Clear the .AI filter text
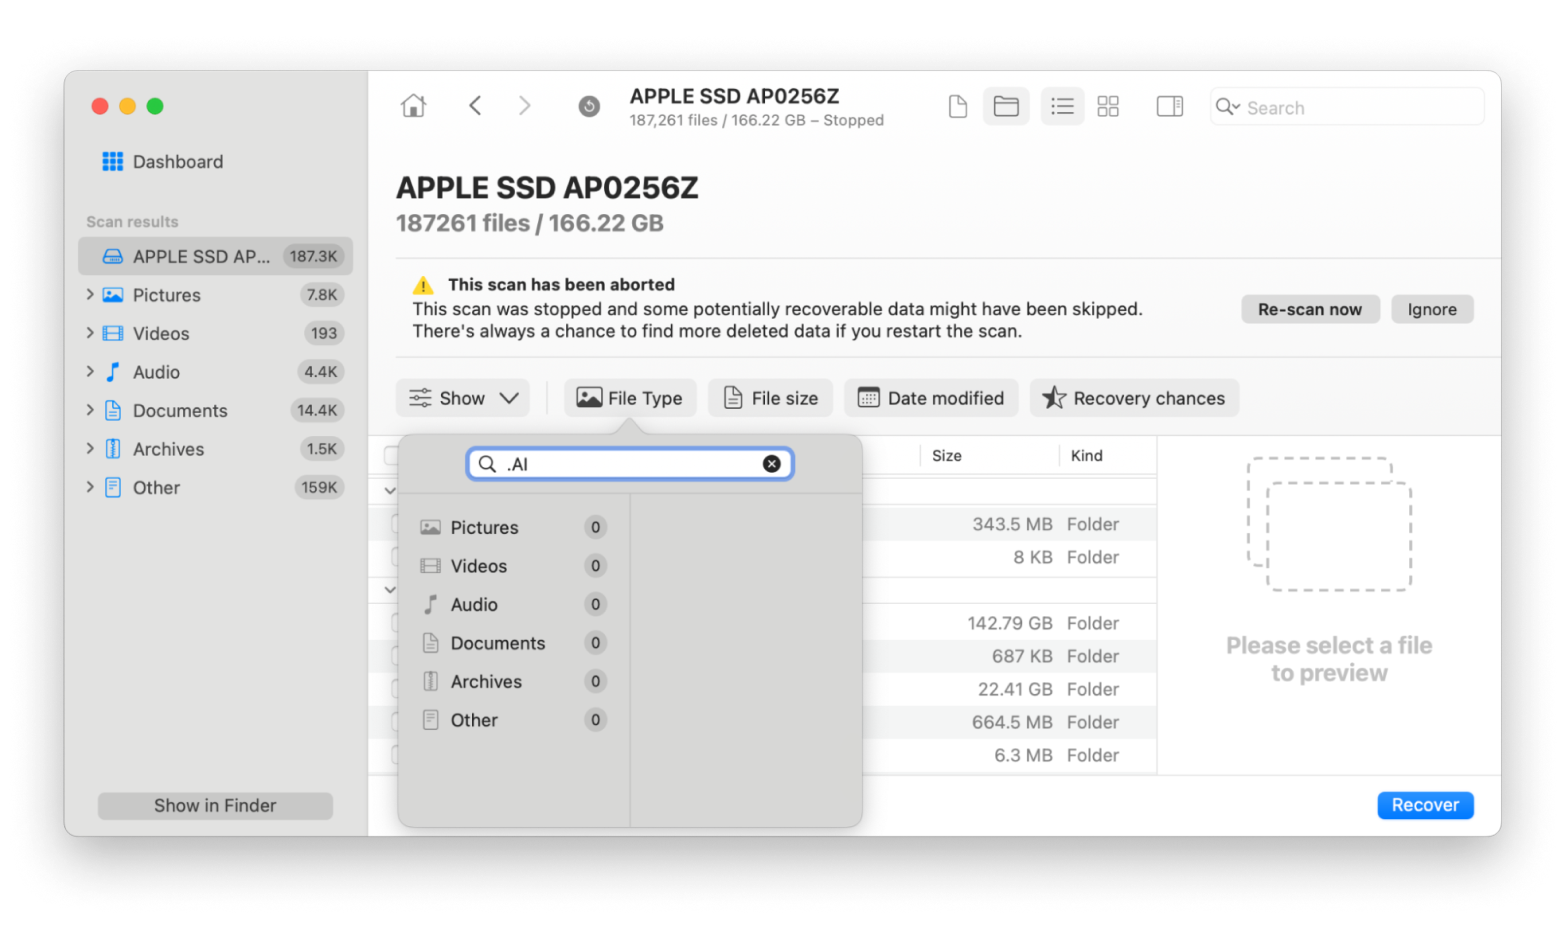Image resolution: width=1560 pixels, height=930 pixels. tap(771, 464)
